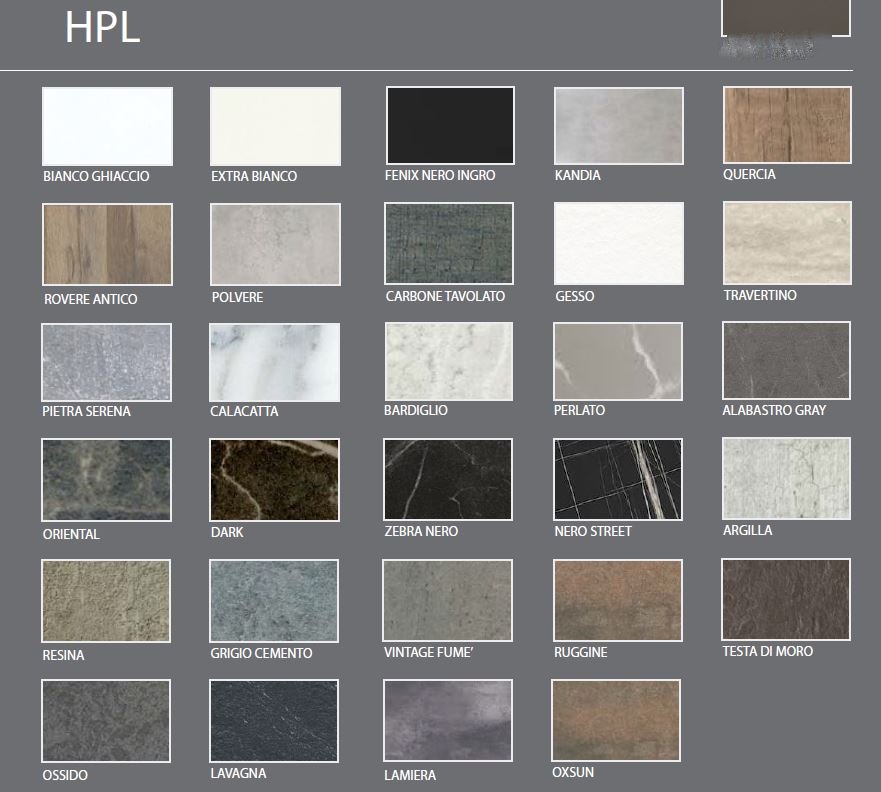Click the 'CALACATTA' label

pyautogui.click(x=244, y=411)
